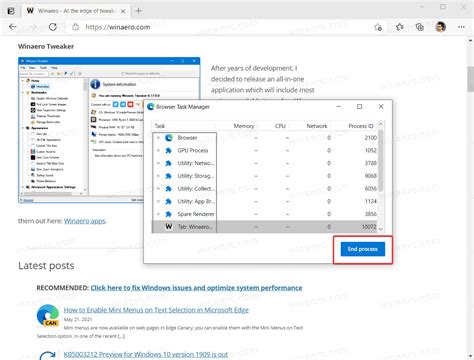Image resolution: width=474 pixels, height=360 pixels.
Task: Click the Winaero Tweaker heading
Action: click(46, 46)
